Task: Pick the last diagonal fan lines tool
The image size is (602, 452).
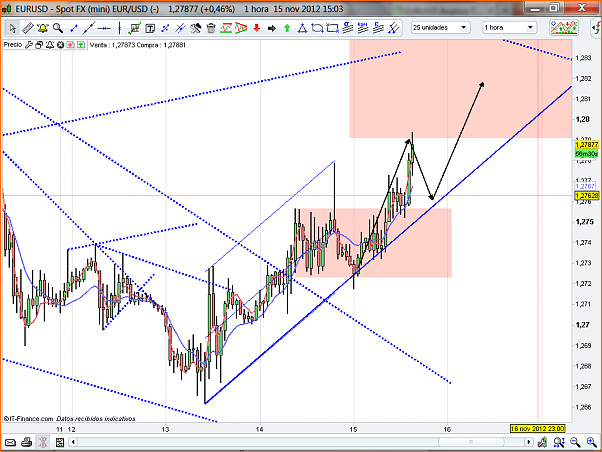Action: (x=393, y=28)
